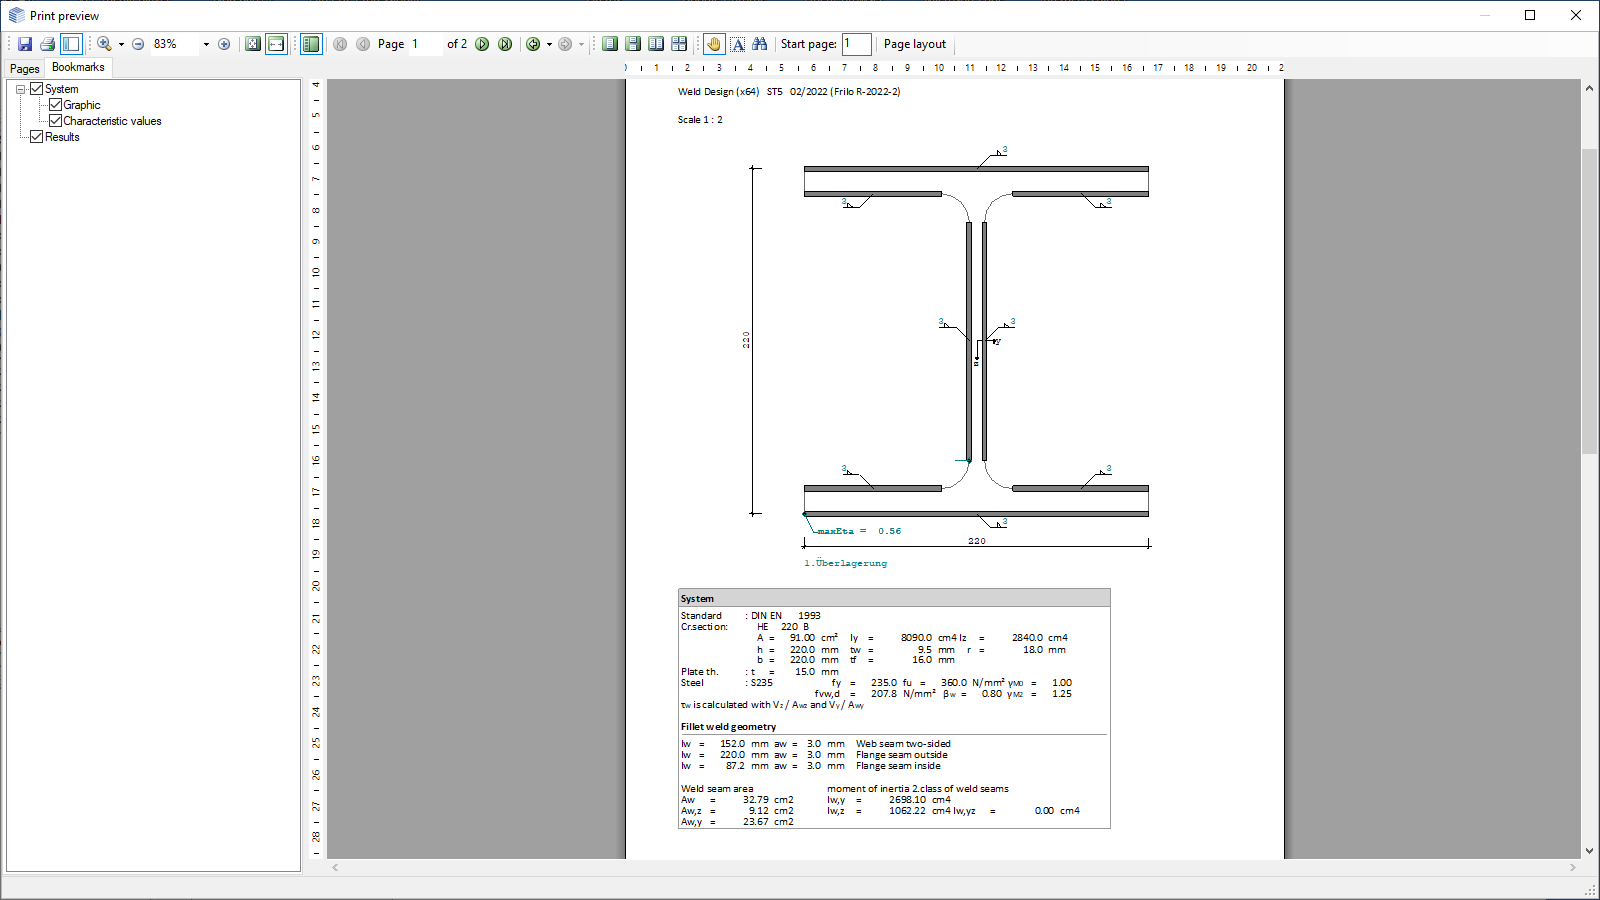The height and width of the screenshot is (900, 1600).
Task: Click the Print icon
Action: point(47,44)
